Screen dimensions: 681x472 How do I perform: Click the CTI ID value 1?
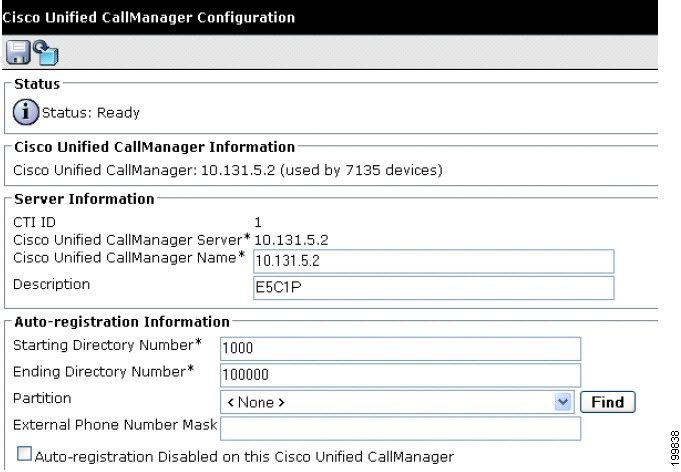point(258,222)
